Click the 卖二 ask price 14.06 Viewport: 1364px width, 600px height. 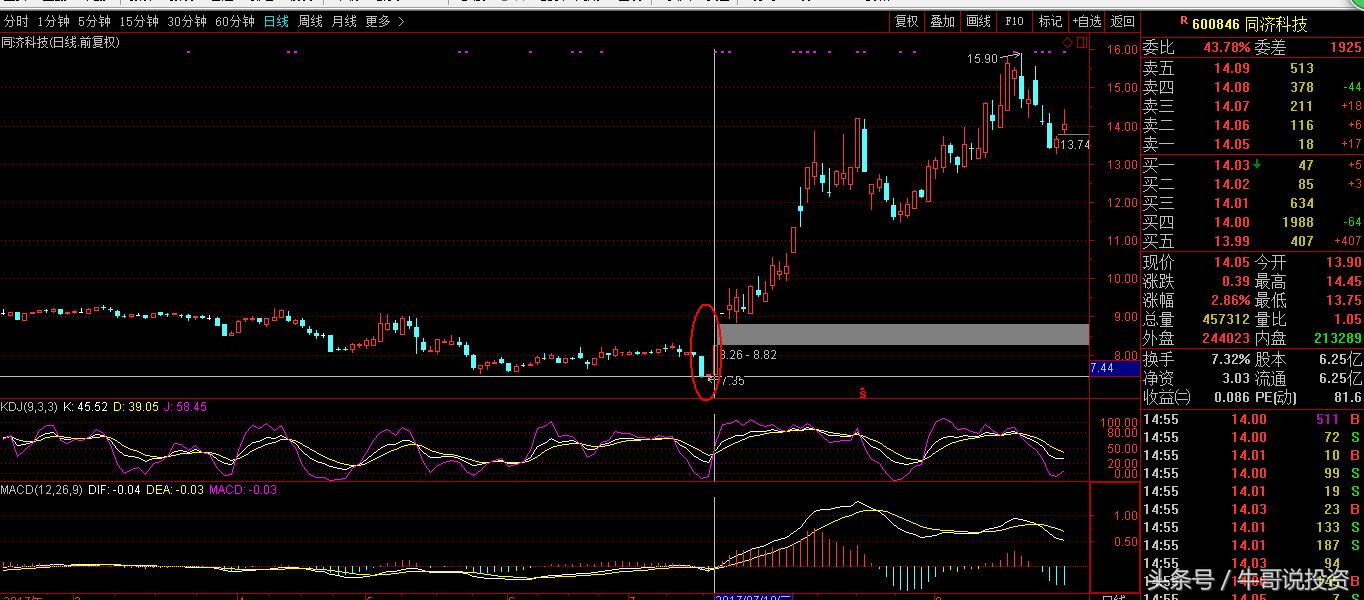[1232, 125]
